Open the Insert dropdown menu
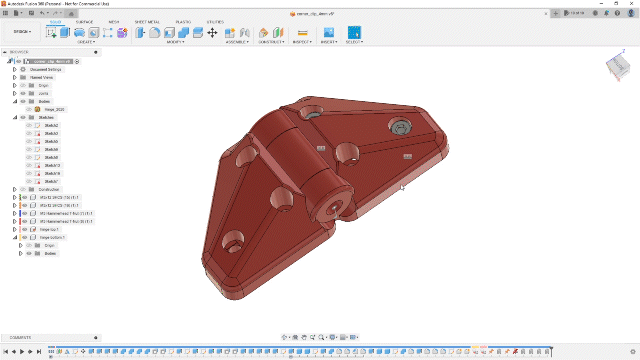Screen dimensions: 640x360 [329, 42]
